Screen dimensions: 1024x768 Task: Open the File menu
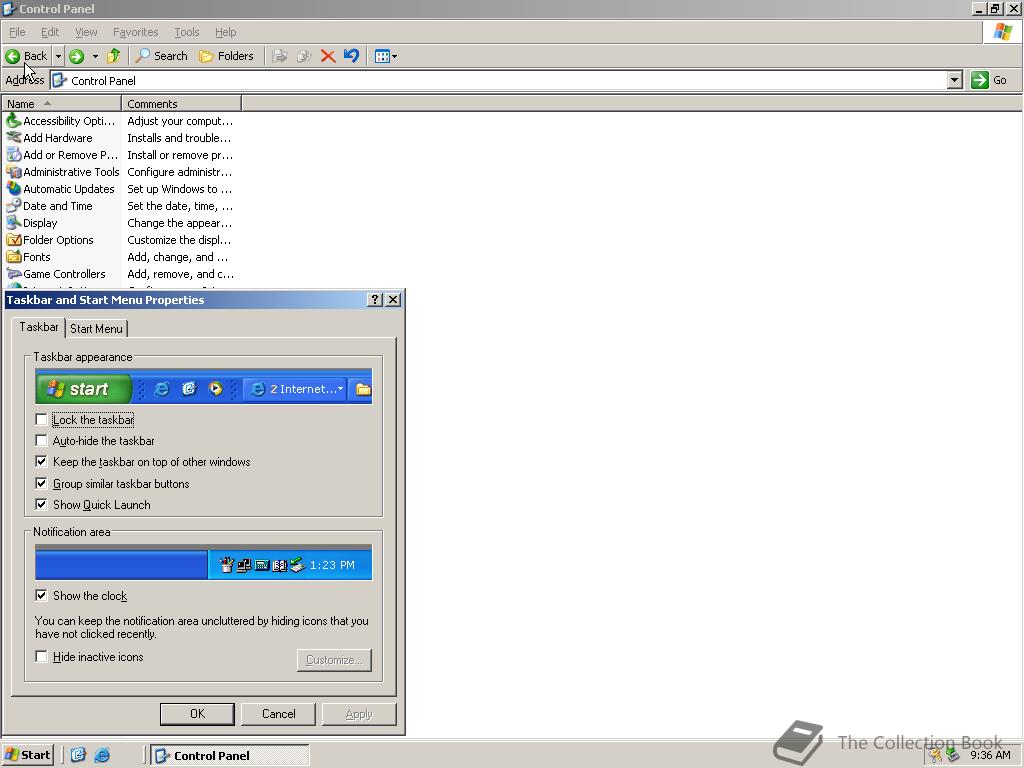click(x=17, y=32)
